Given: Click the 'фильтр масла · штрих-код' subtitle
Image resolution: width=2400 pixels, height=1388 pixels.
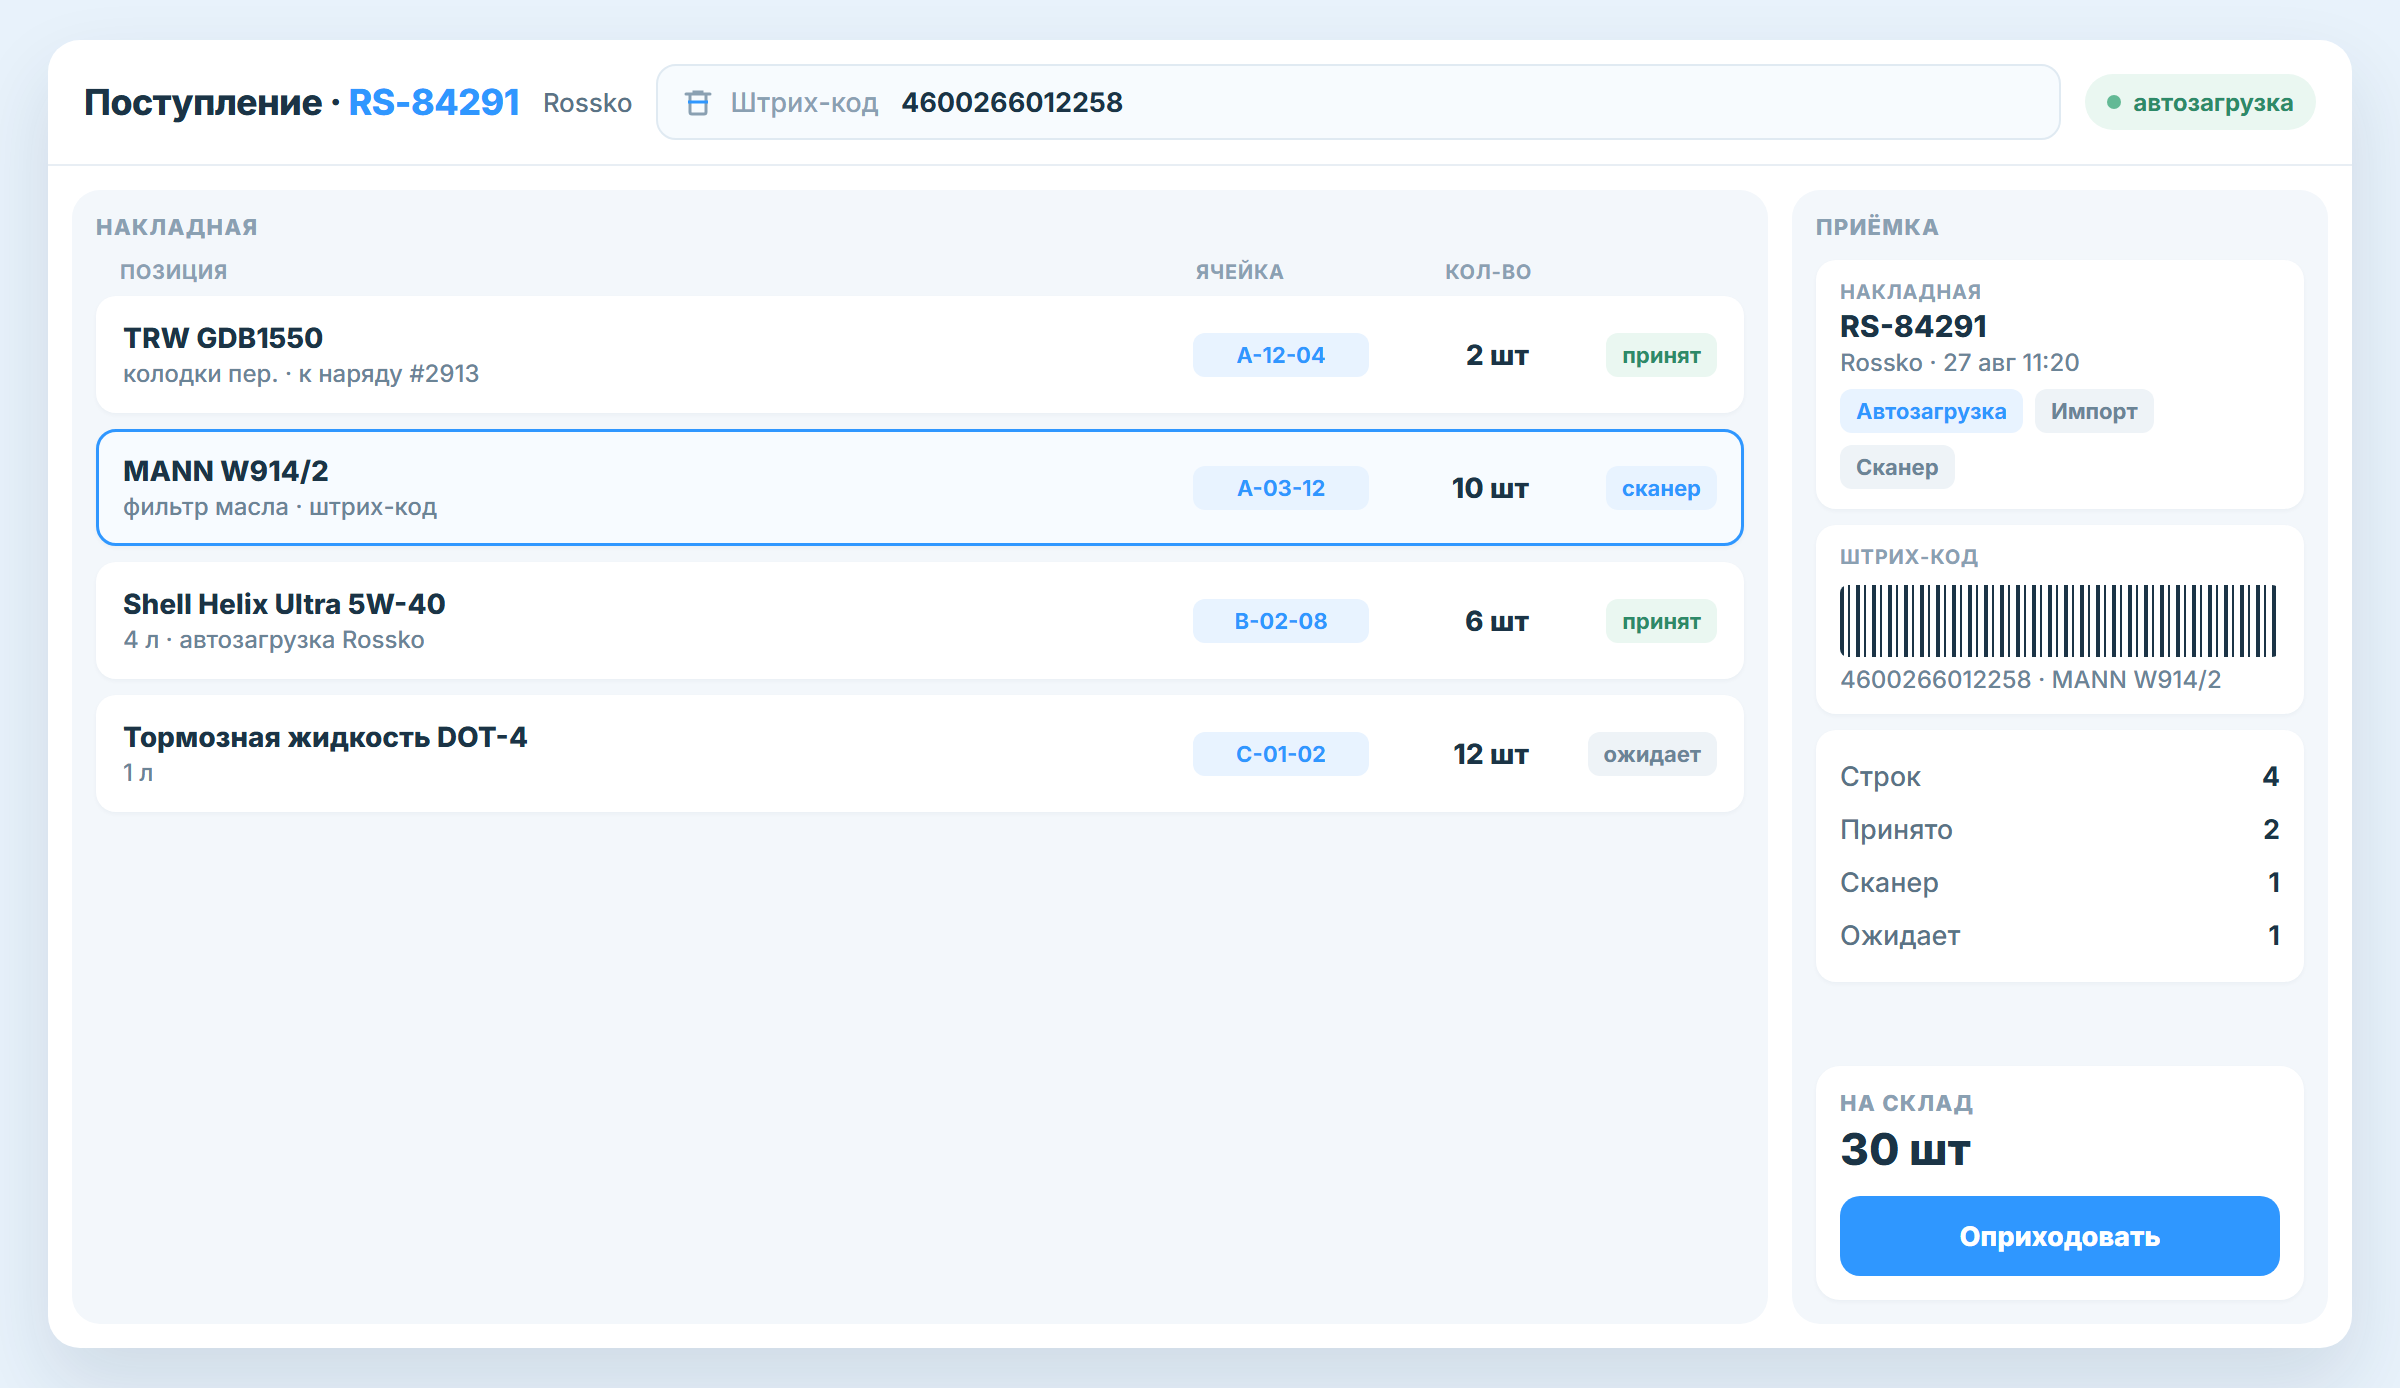Looking at the screenshot, I should point(280,507).
